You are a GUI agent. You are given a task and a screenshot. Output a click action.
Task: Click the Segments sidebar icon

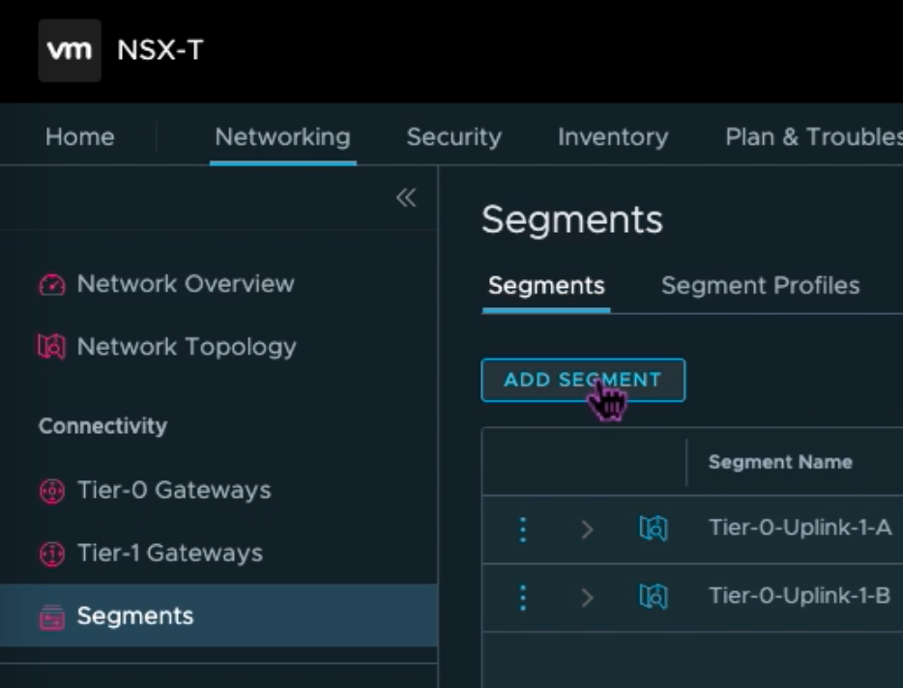52,616
